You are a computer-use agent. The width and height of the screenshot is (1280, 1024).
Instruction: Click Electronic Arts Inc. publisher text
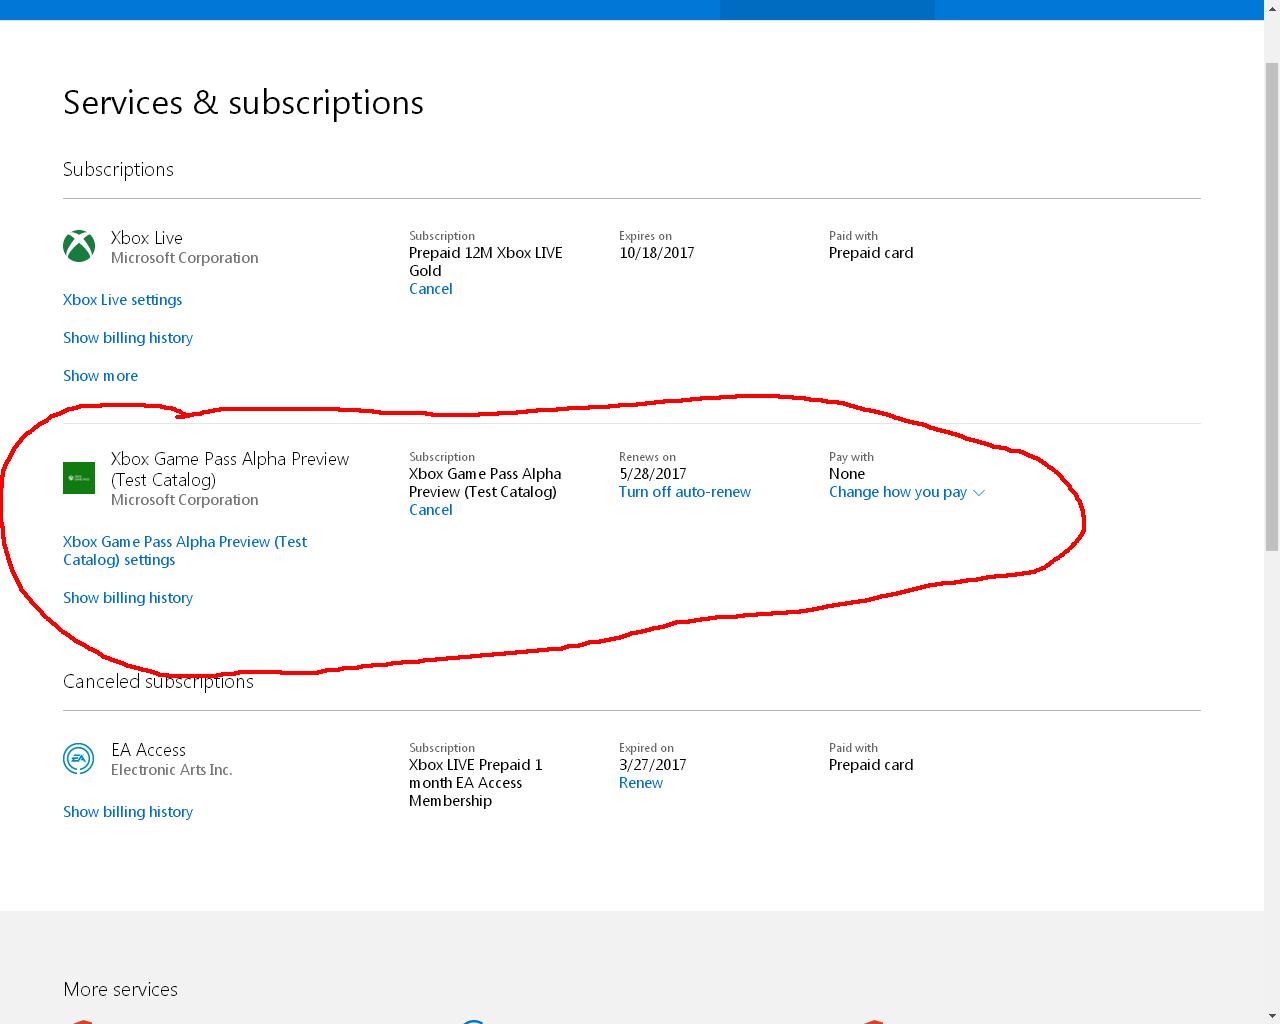tap(171, 770)
